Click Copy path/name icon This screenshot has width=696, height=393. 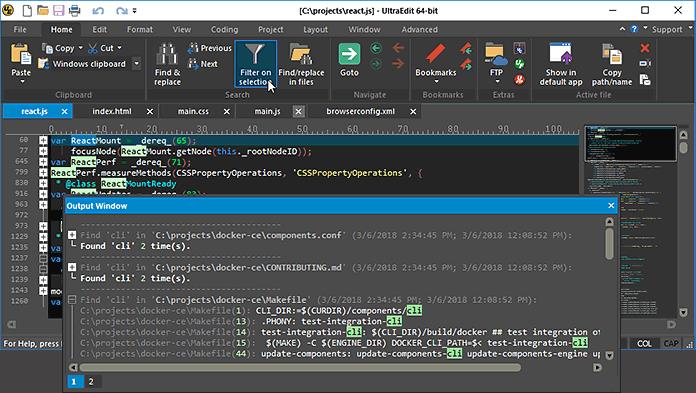coord(612,54)
